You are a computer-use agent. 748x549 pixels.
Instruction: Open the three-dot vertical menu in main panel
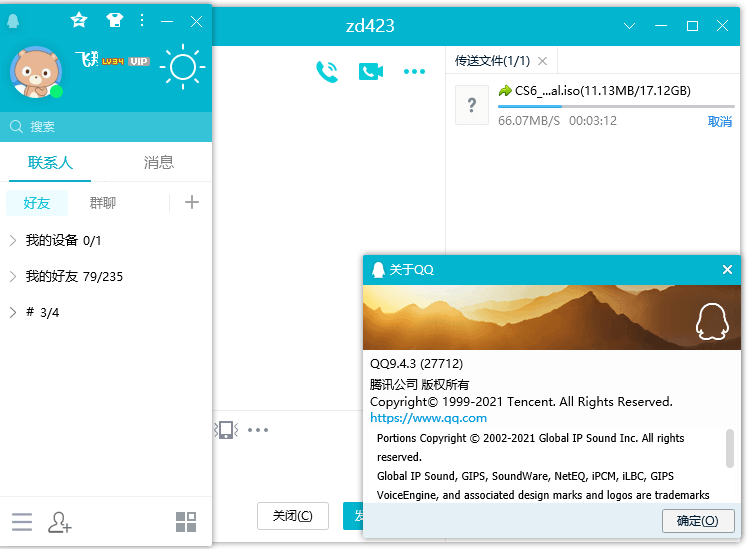(x=142, y=20)
